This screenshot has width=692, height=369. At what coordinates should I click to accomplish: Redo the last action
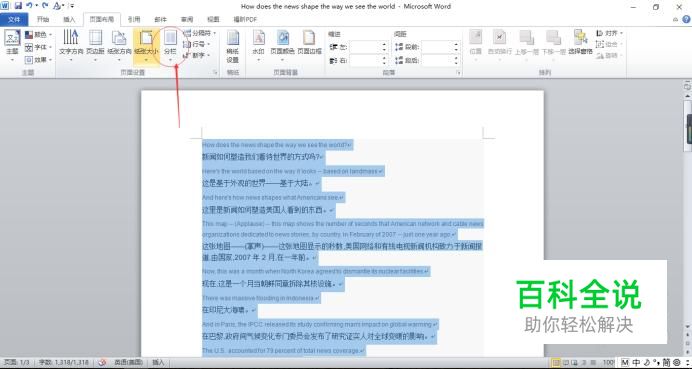pos(45,6)
